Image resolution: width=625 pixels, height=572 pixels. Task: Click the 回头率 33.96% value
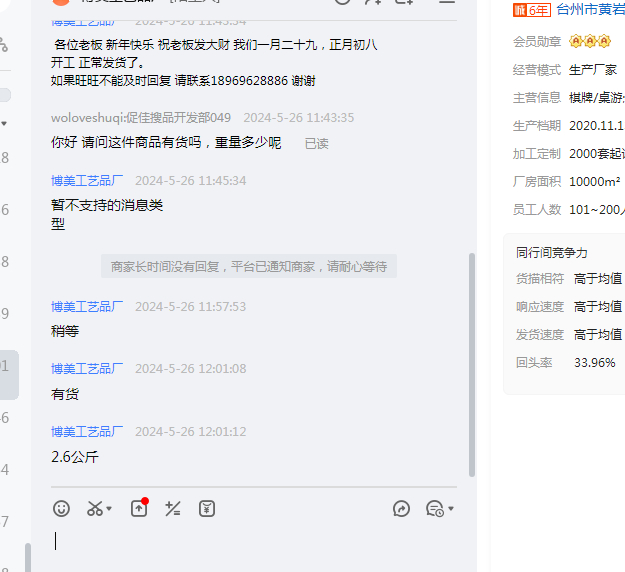coord(595,363)
